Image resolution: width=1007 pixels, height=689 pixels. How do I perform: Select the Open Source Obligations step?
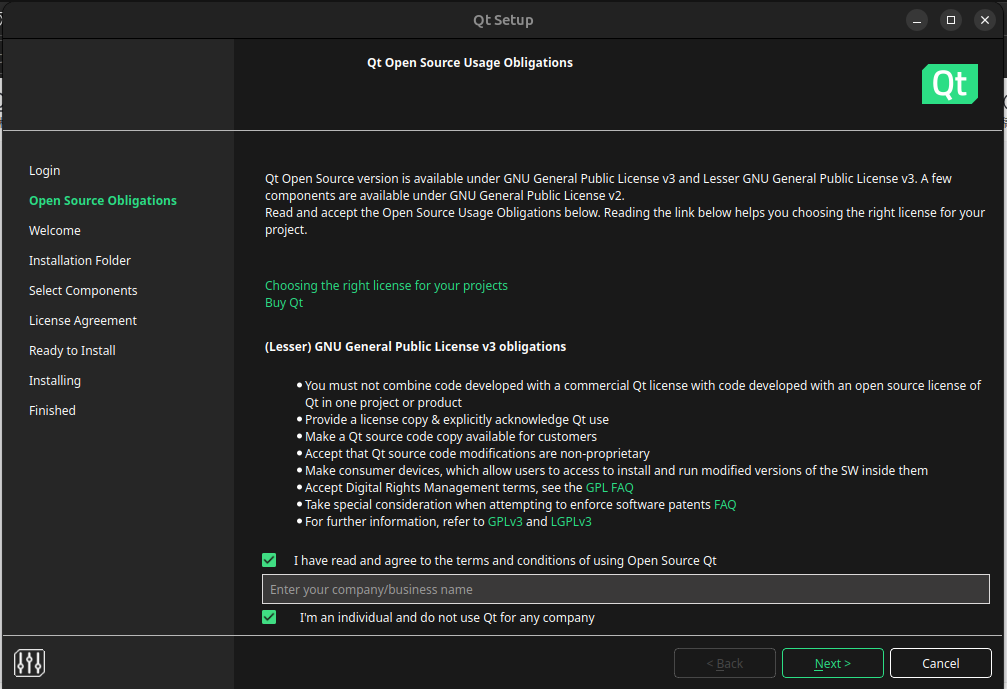click(103, 200)
